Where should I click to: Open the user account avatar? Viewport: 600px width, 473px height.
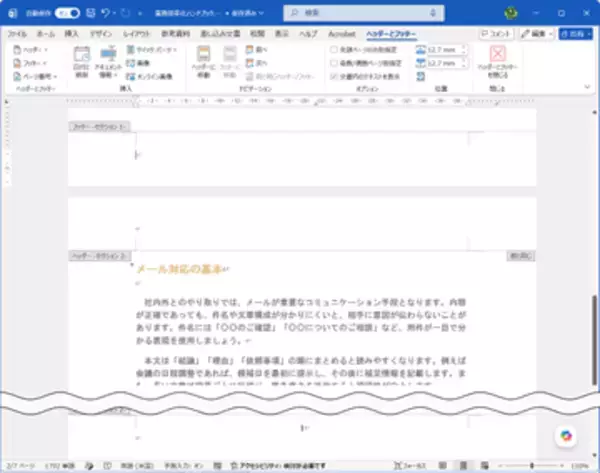(x=511, y=13)
